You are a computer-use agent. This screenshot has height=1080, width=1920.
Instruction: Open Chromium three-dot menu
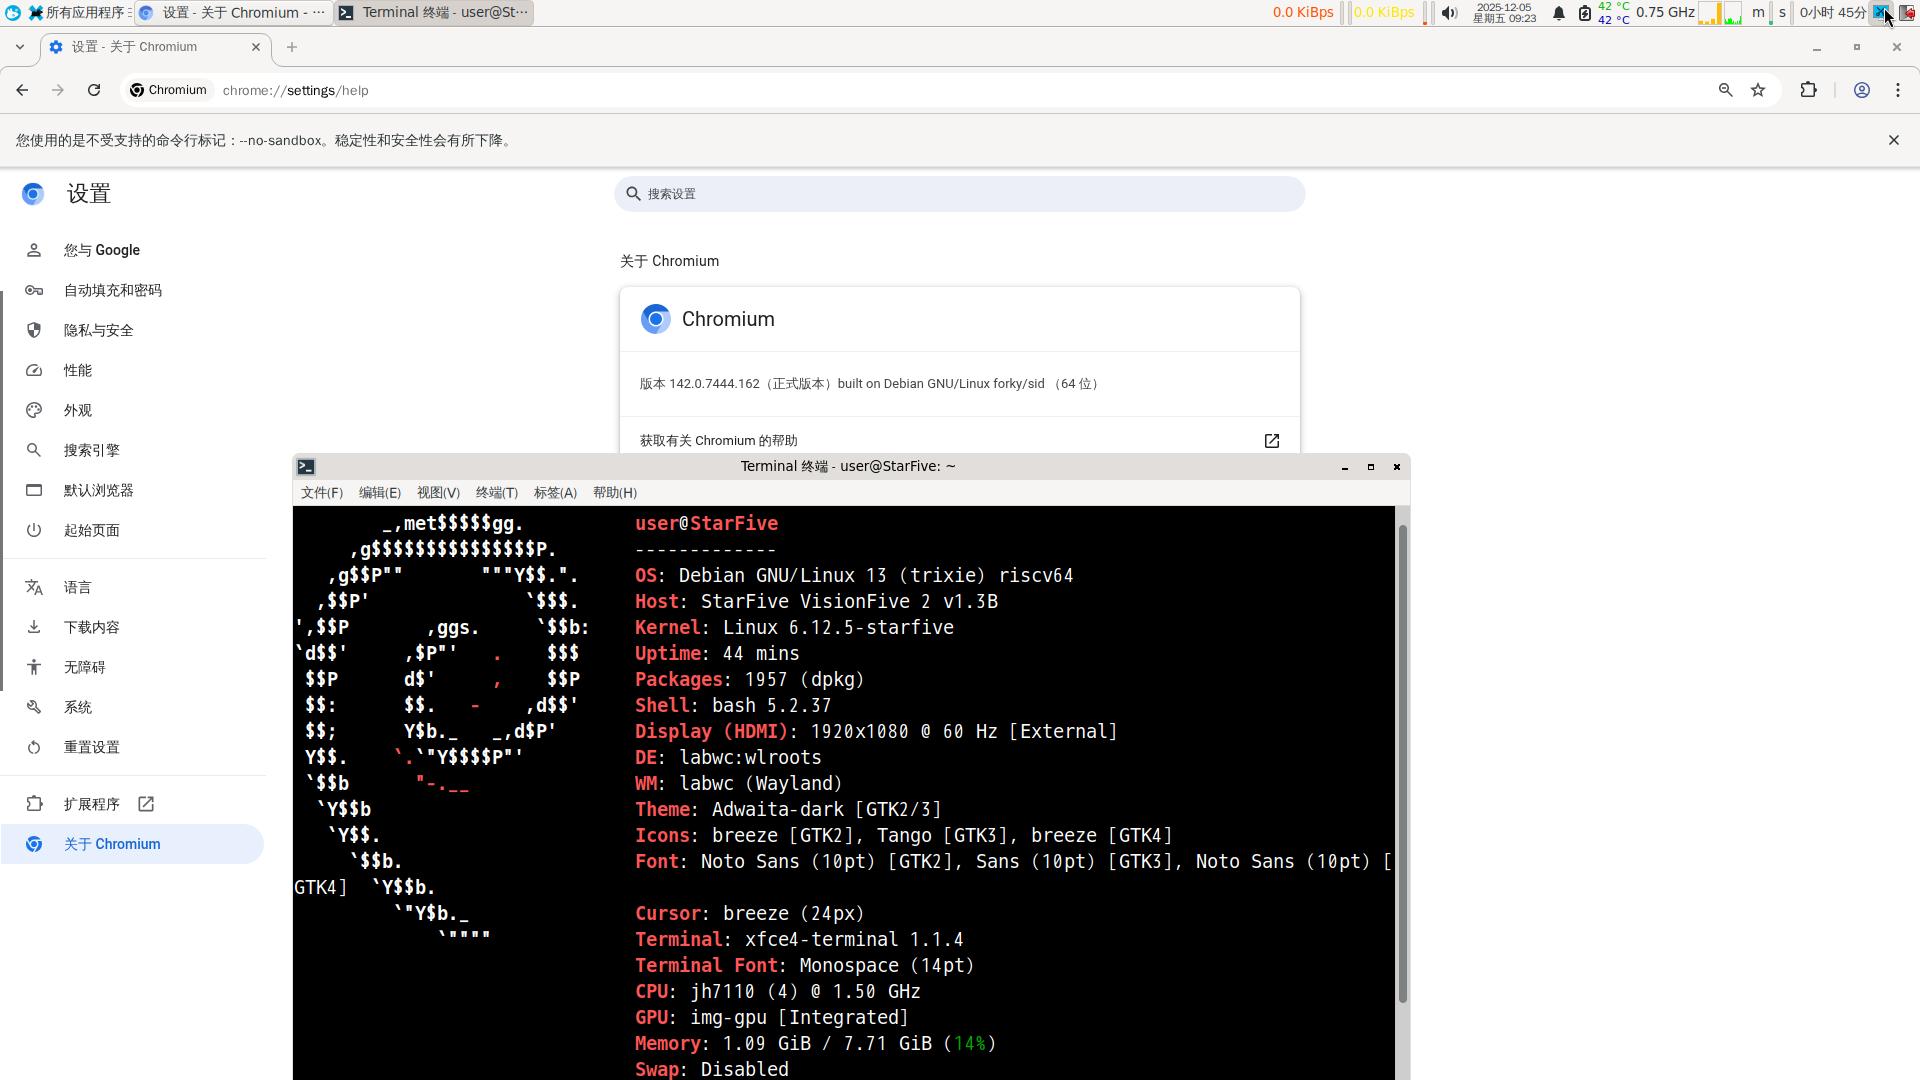coord(1897,90)
